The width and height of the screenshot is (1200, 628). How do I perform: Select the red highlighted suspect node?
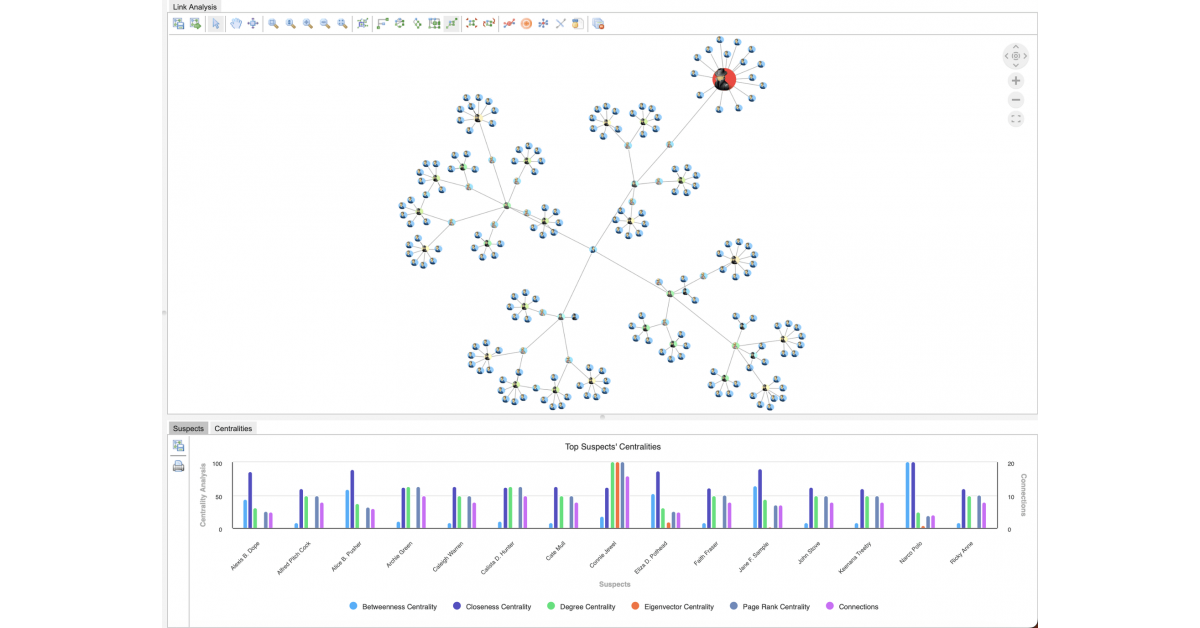click(724, 80)
